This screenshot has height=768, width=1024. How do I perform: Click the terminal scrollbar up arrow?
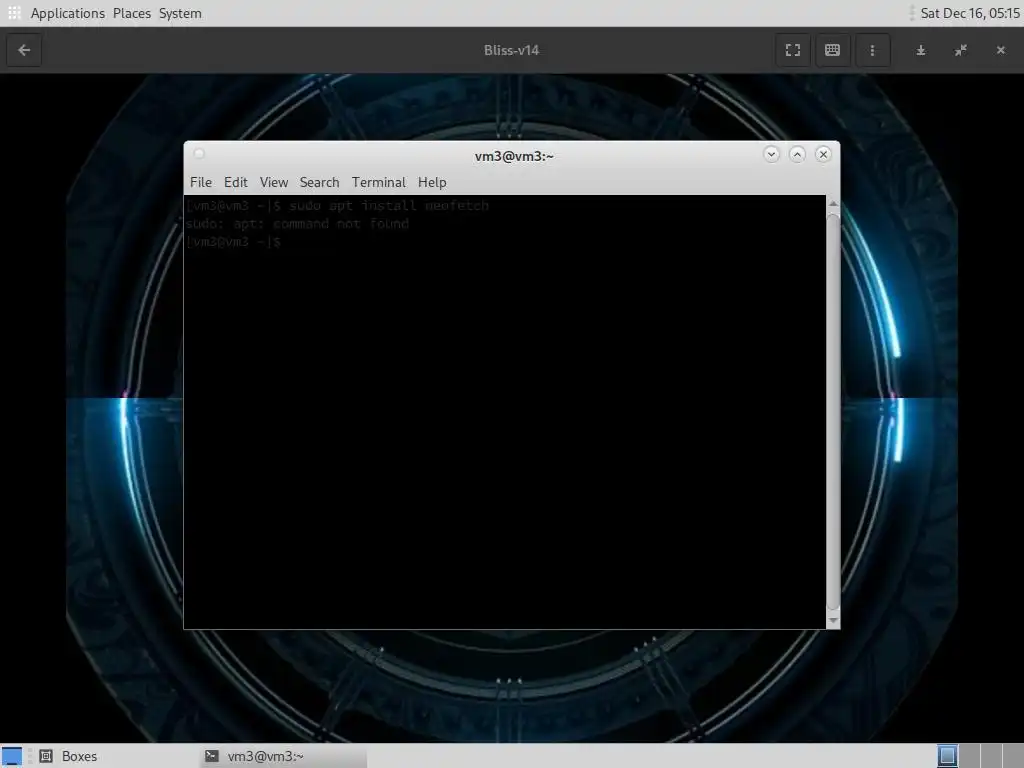tap(833, 204)
